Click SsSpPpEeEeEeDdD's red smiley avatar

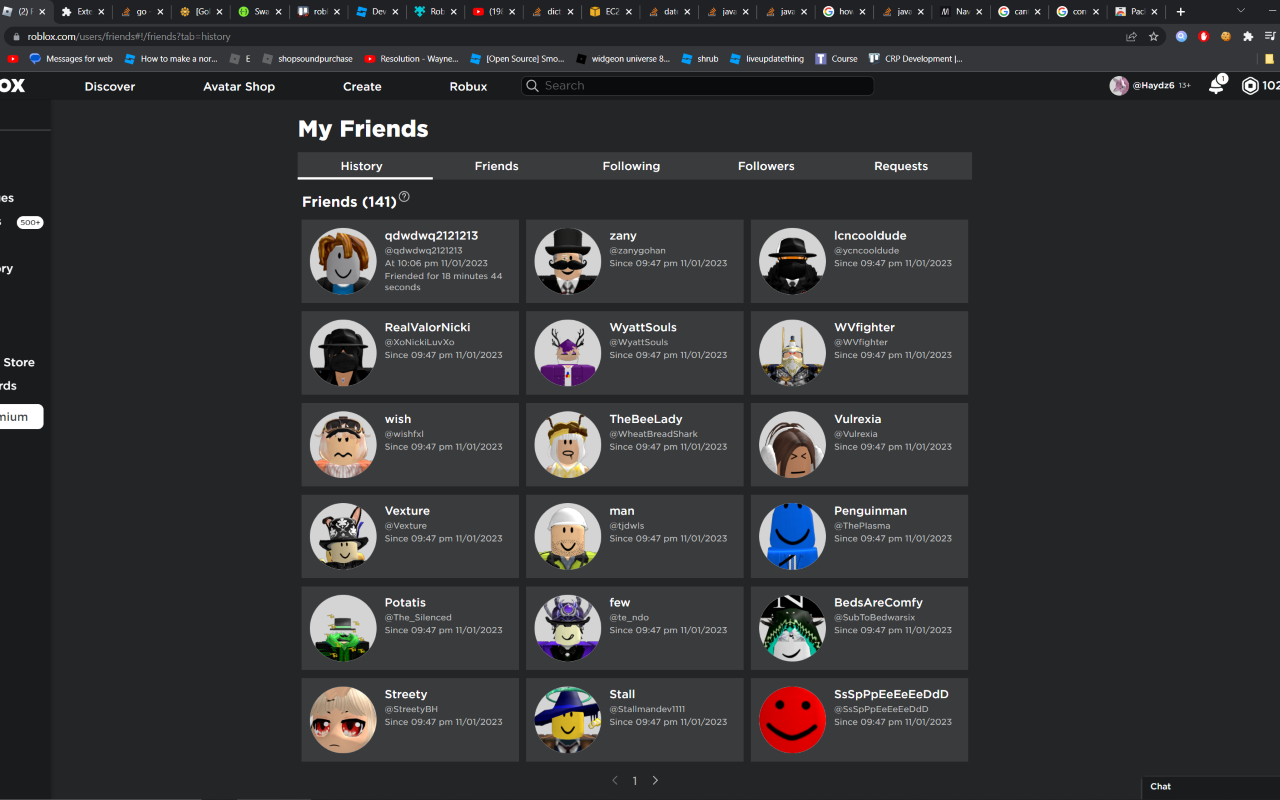coord(792,720)
